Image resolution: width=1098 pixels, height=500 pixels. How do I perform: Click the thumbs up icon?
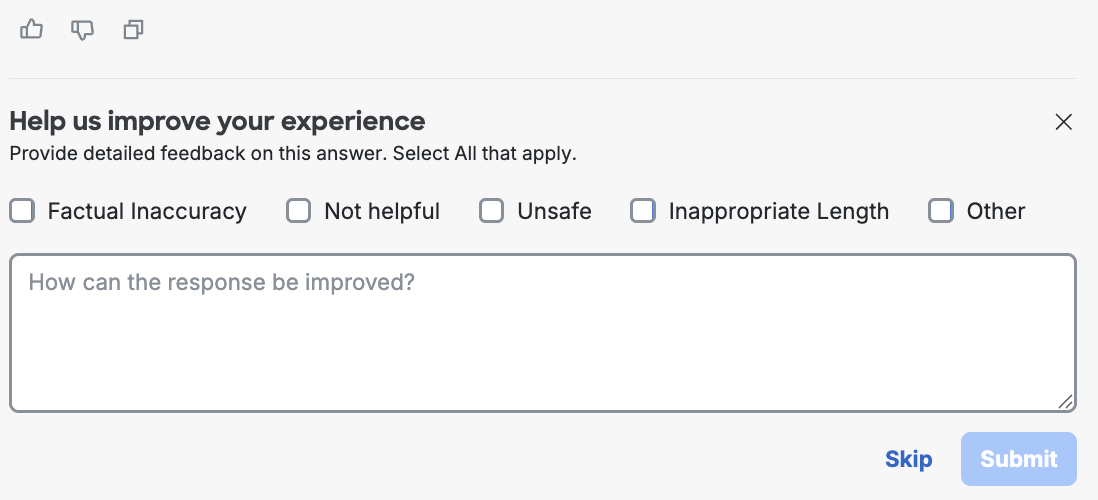pyautogui.click(x=32, y=30)
